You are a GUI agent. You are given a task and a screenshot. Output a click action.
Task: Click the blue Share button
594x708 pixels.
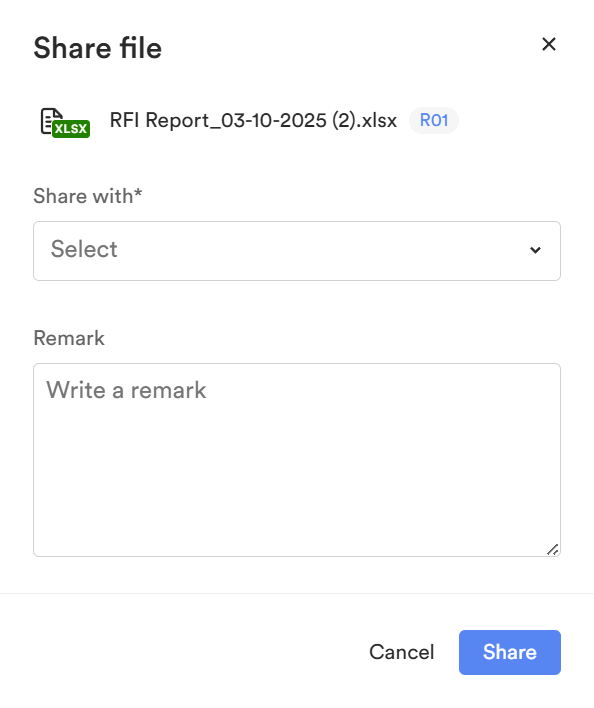[x=510, y=652]
